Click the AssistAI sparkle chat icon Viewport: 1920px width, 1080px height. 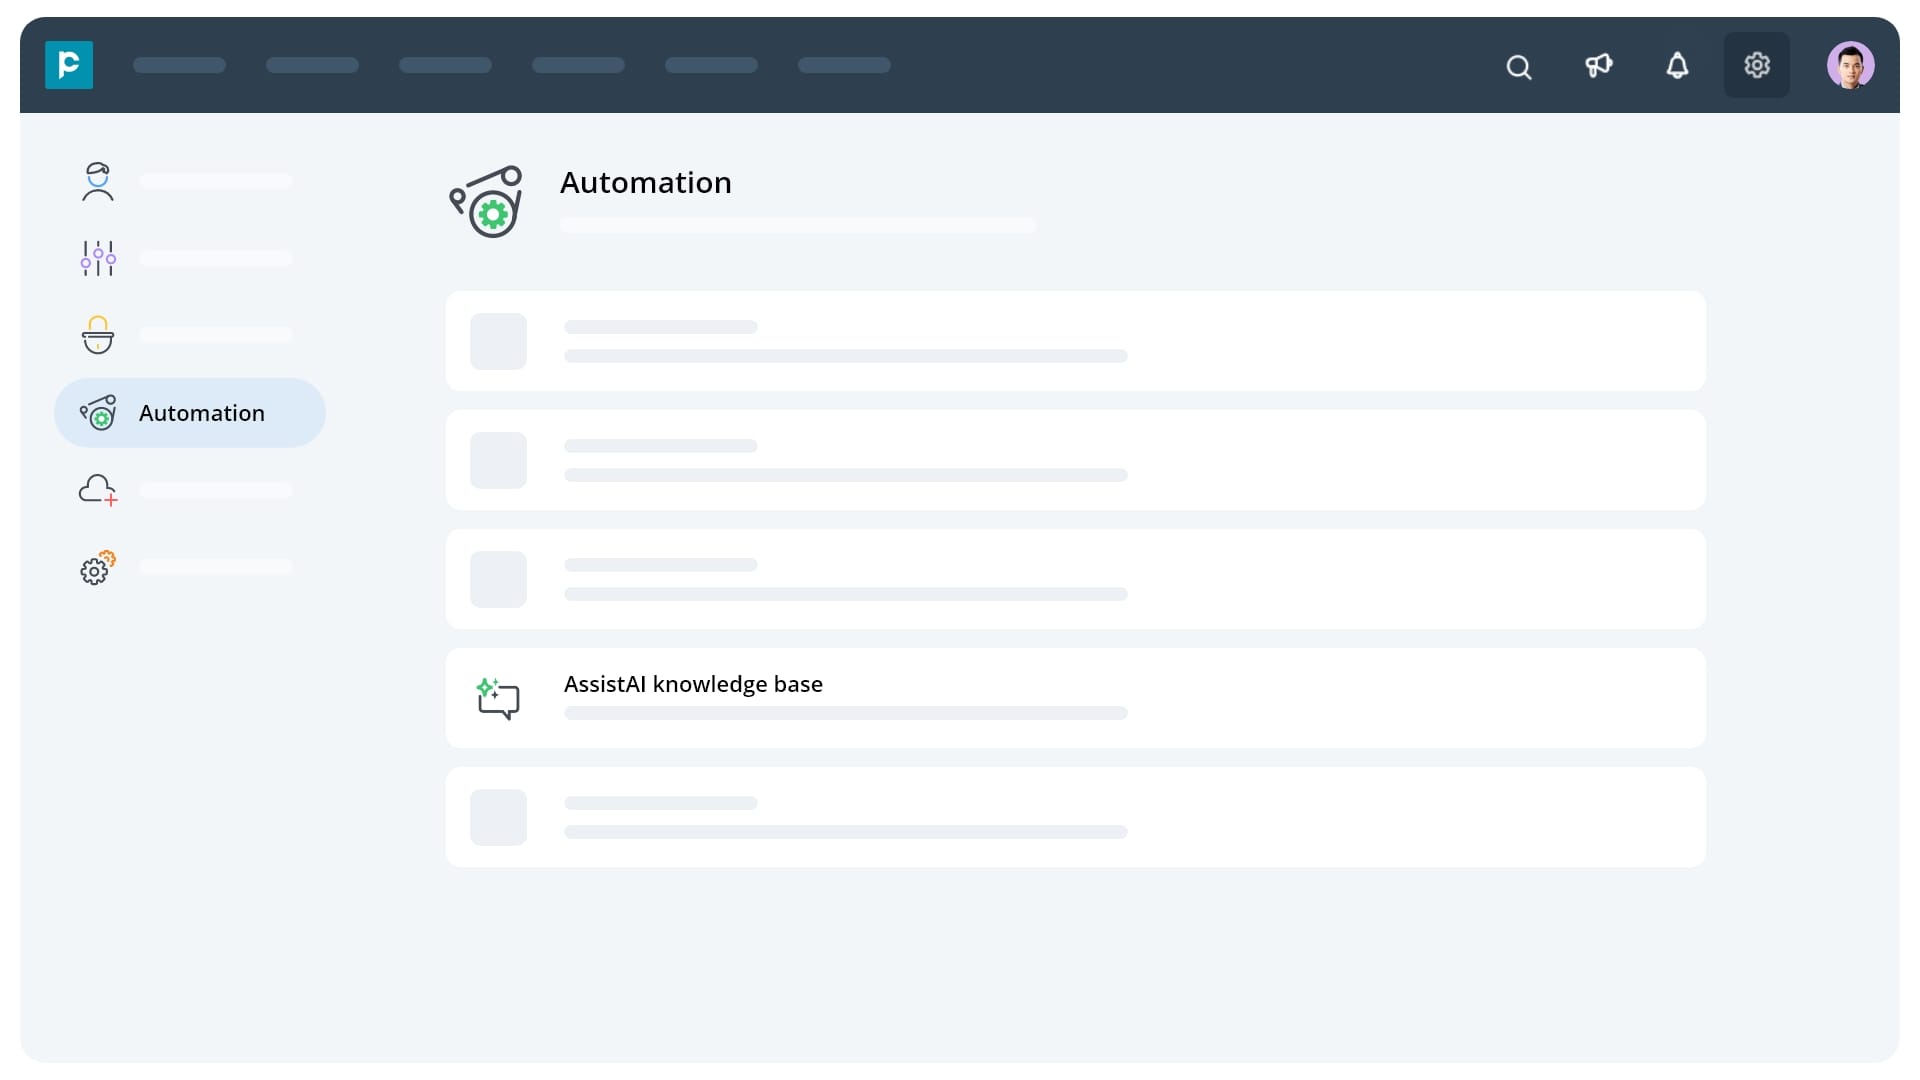coord(498,698)
